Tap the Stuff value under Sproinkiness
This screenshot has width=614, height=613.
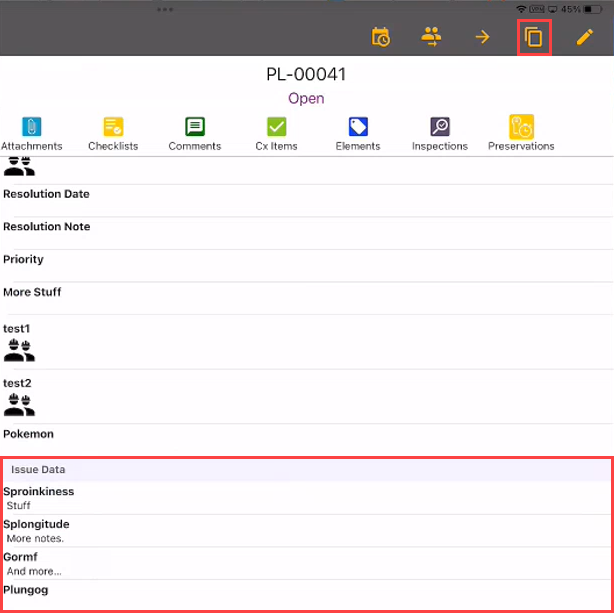tap(18, 506)
